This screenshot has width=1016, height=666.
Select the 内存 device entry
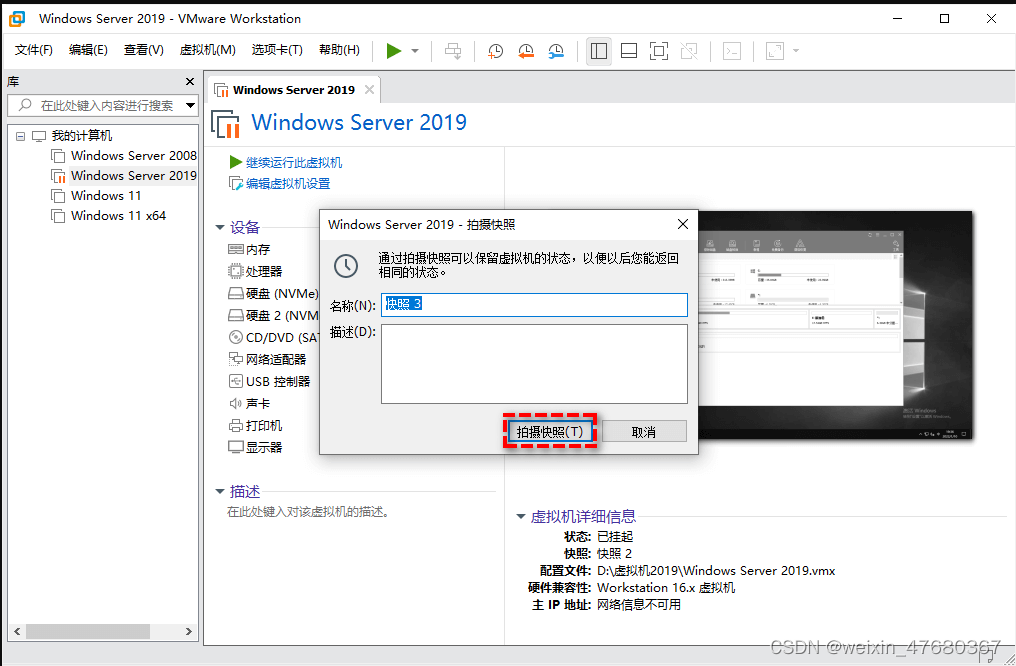coord(249,250)
